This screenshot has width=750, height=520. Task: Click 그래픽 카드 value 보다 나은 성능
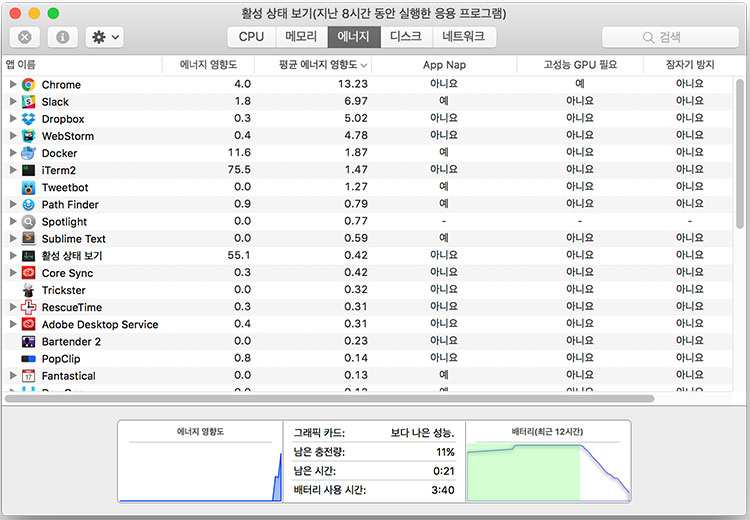click(422, 433)
